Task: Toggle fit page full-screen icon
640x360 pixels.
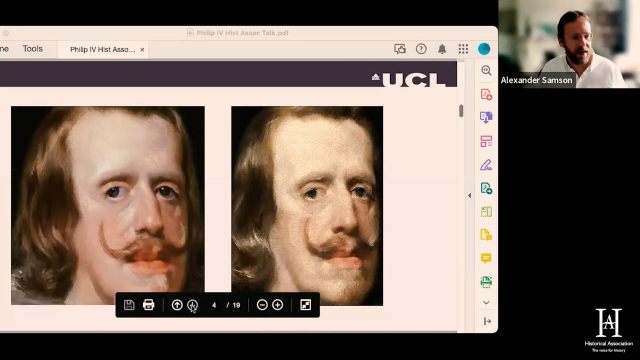Action: point(305,305)
